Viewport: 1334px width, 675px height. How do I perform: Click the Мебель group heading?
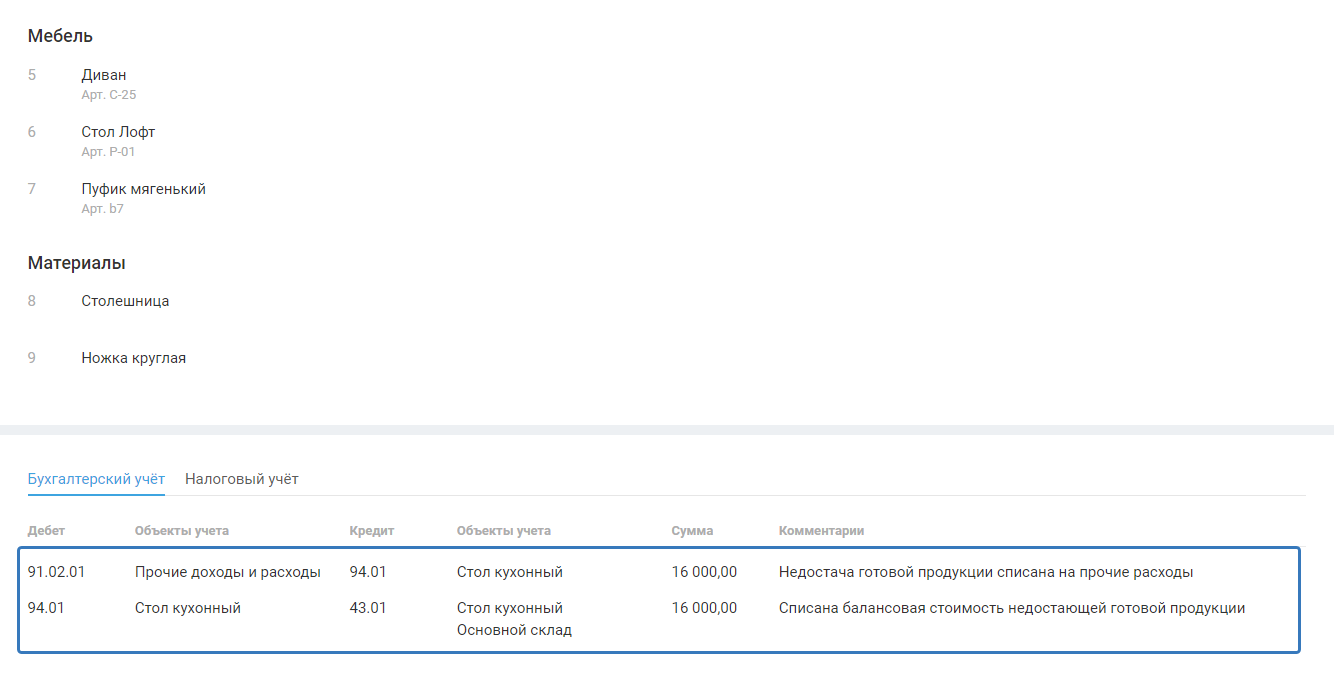[x=60, y=36]
